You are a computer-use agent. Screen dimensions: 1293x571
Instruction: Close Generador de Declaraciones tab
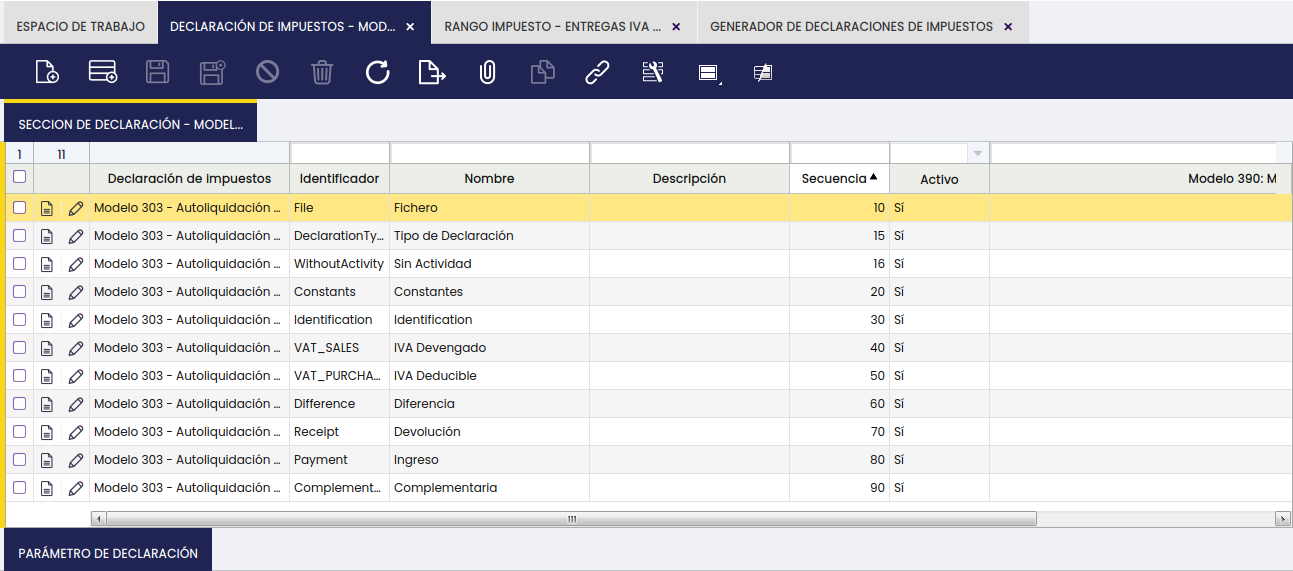pyautogui.click(x=1008, y=27)
